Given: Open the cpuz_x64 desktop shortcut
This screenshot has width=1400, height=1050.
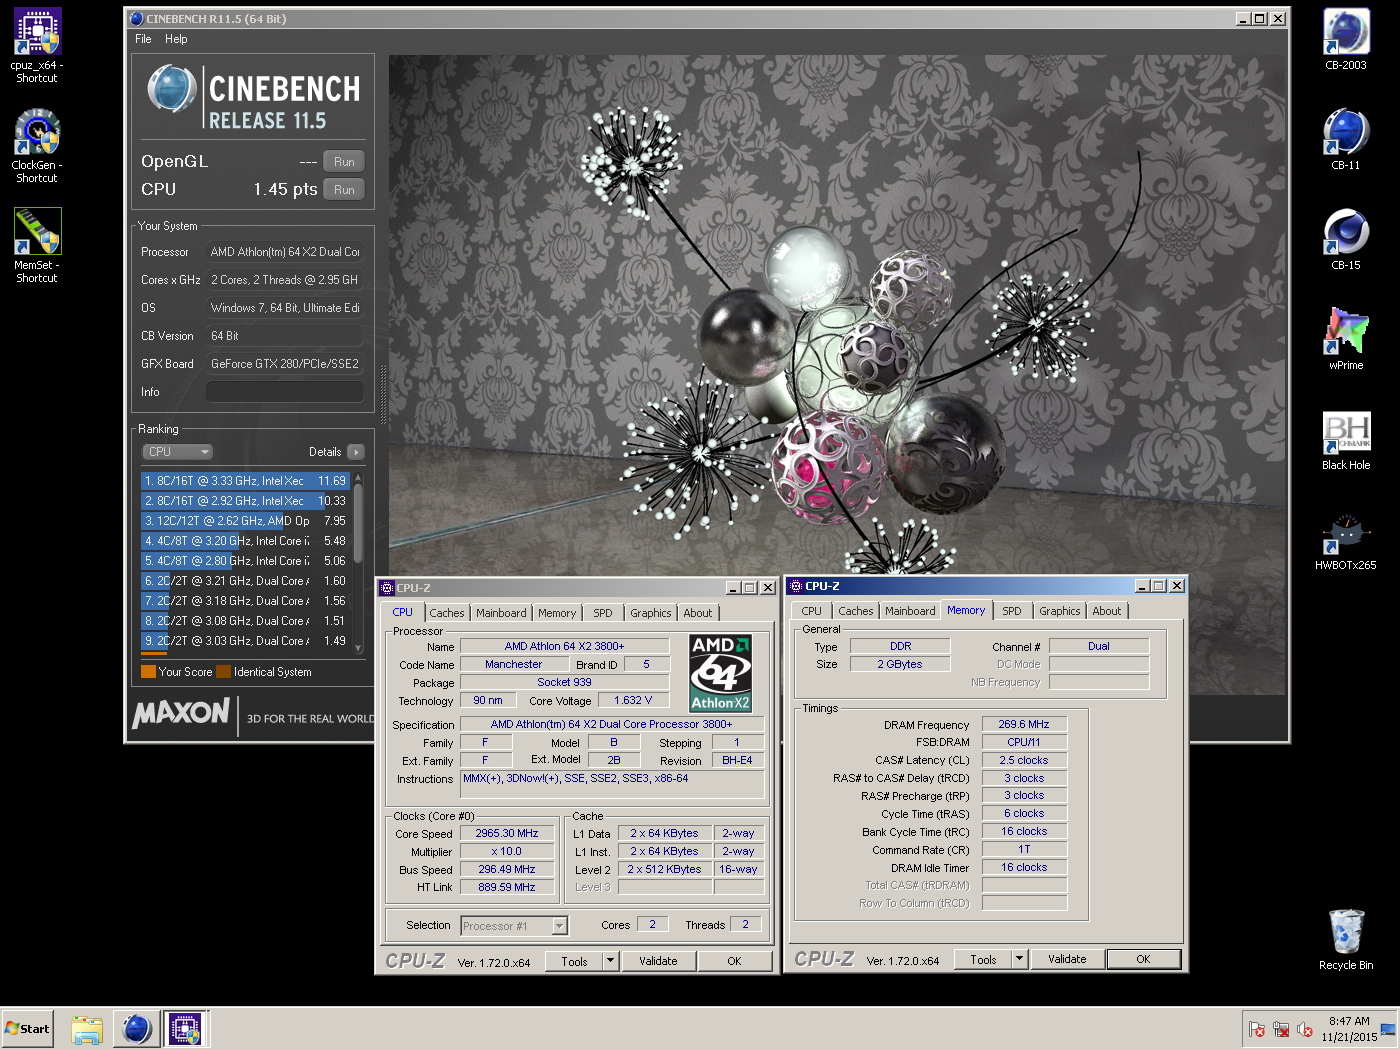Looking at the screenshot, I should pyautogui.click(x=37, y=45).
